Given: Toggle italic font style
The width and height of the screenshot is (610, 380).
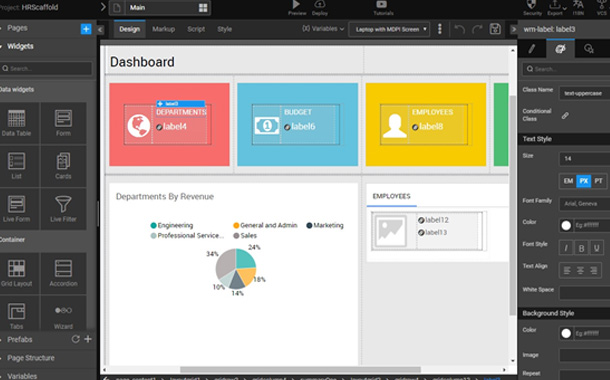Looking at the screenshot, I should coord(566,248).
